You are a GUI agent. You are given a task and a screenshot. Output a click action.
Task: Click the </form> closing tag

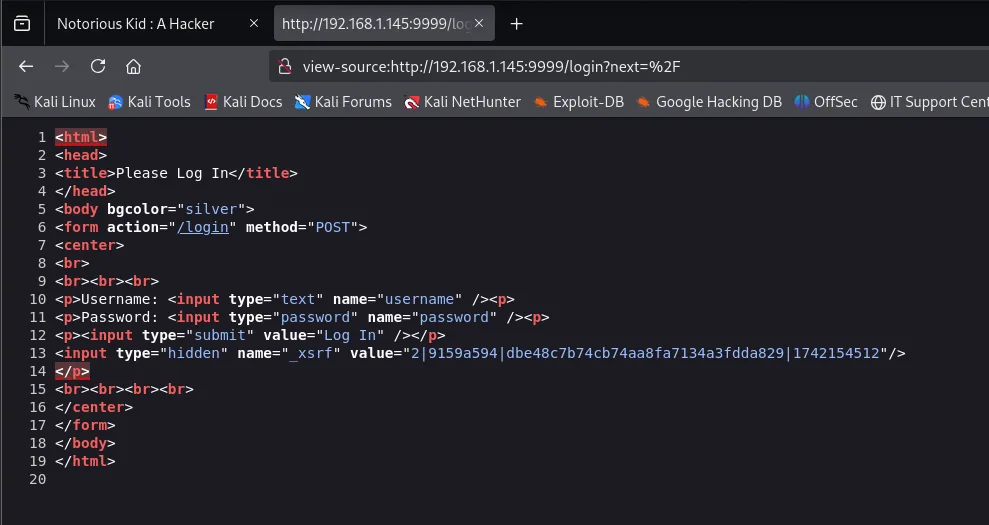(85, 425)
